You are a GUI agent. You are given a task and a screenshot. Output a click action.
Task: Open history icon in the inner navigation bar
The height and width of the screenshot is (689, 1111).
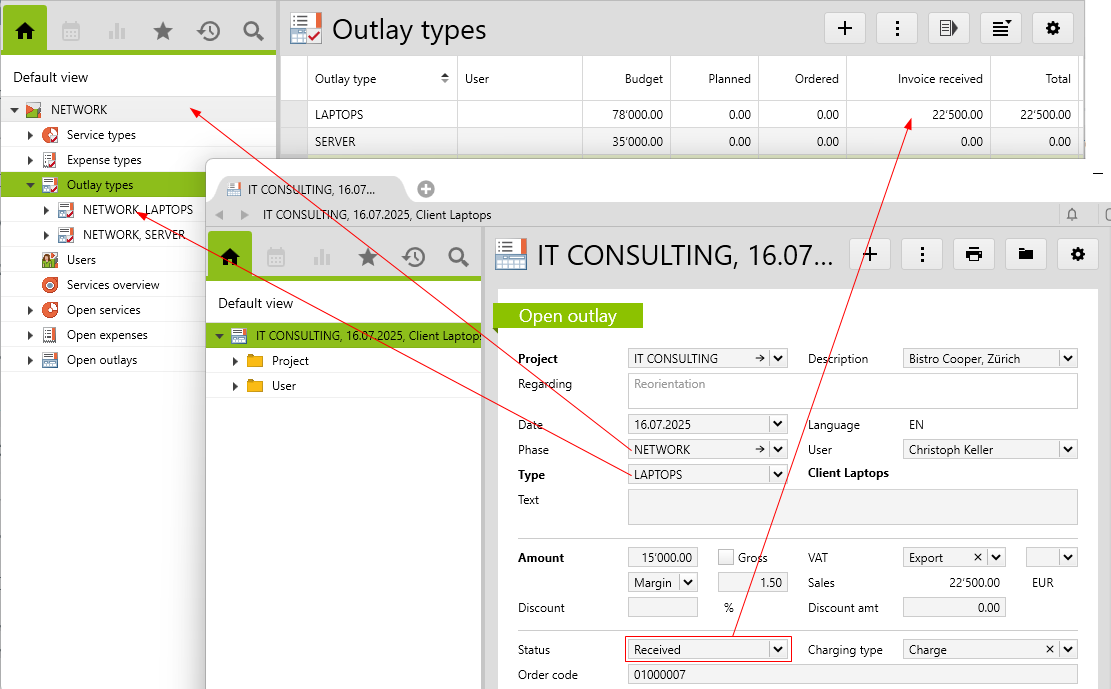pos(413,257)
